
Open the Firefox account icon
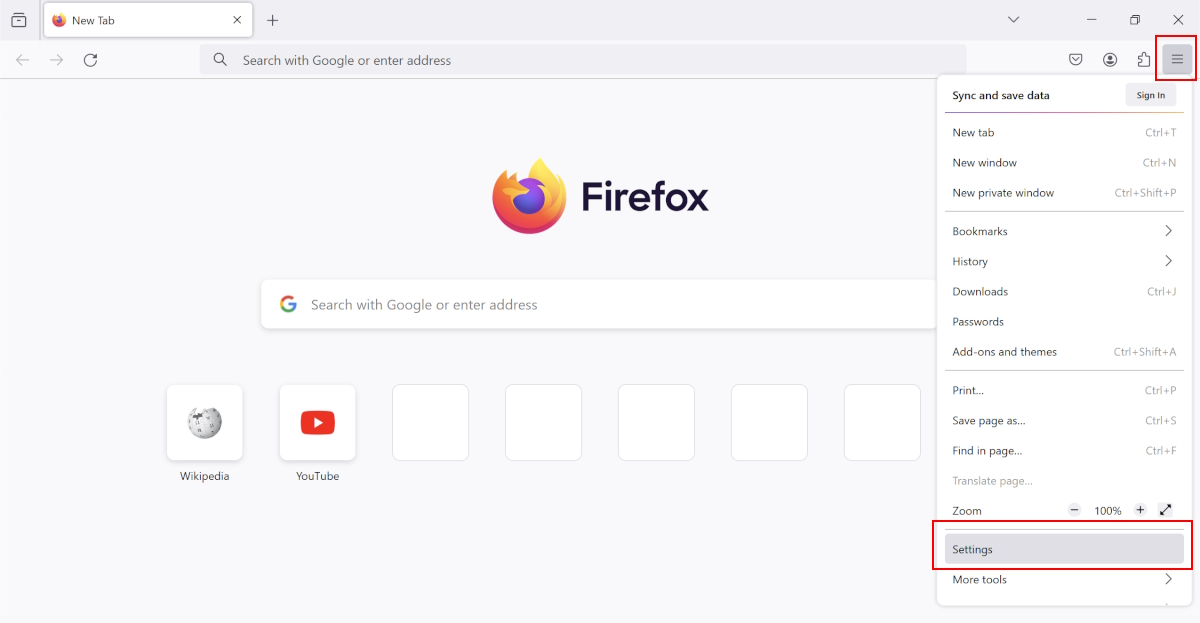click(x=1110, y=60)
